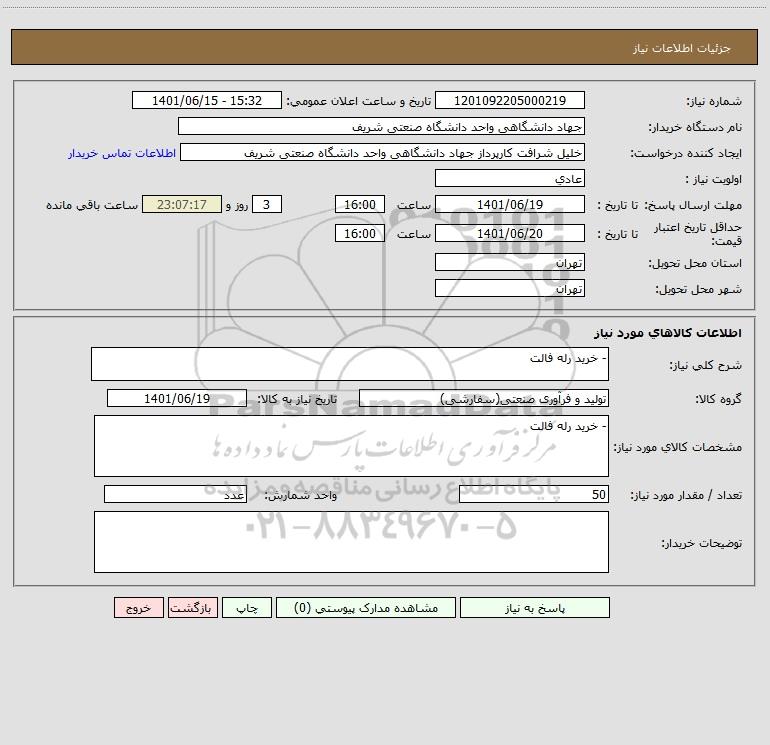Click the خروج exit button
Screen dimensions: 770x745
(138, 607)
